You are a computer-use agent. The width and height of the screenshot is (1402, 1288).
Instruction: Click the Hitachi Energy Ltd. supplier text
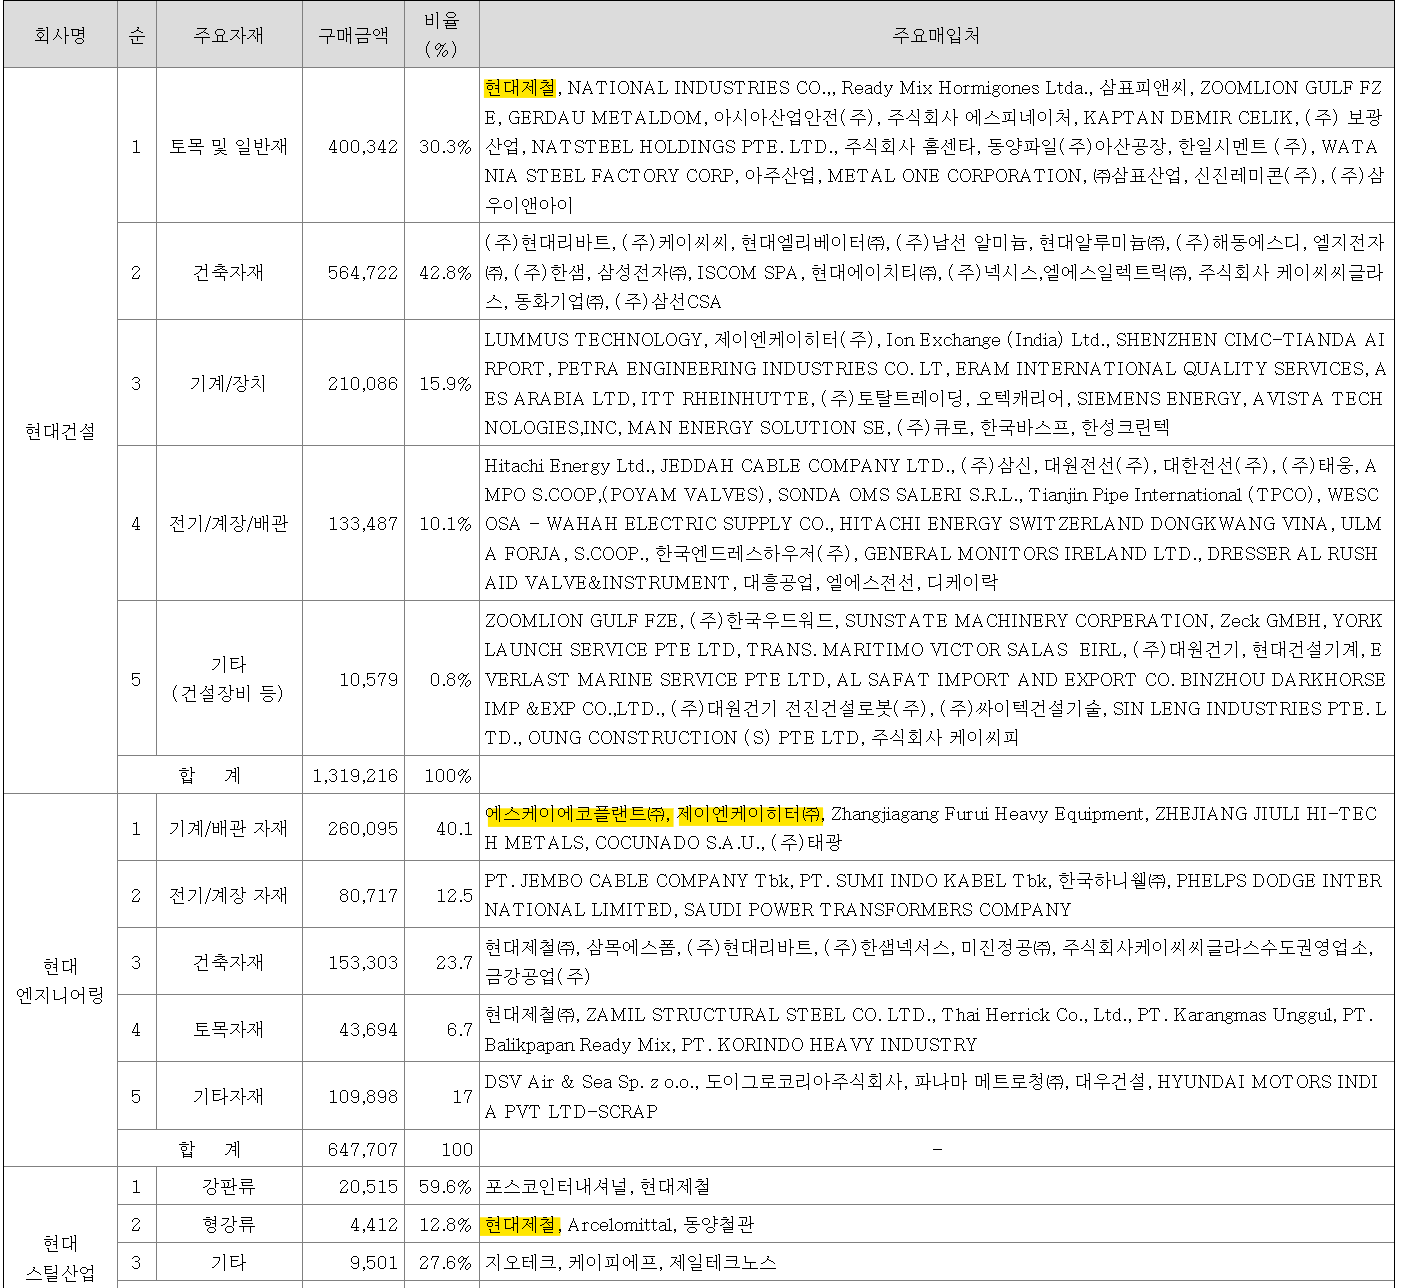pyautogui.click(x=568, y=465)
